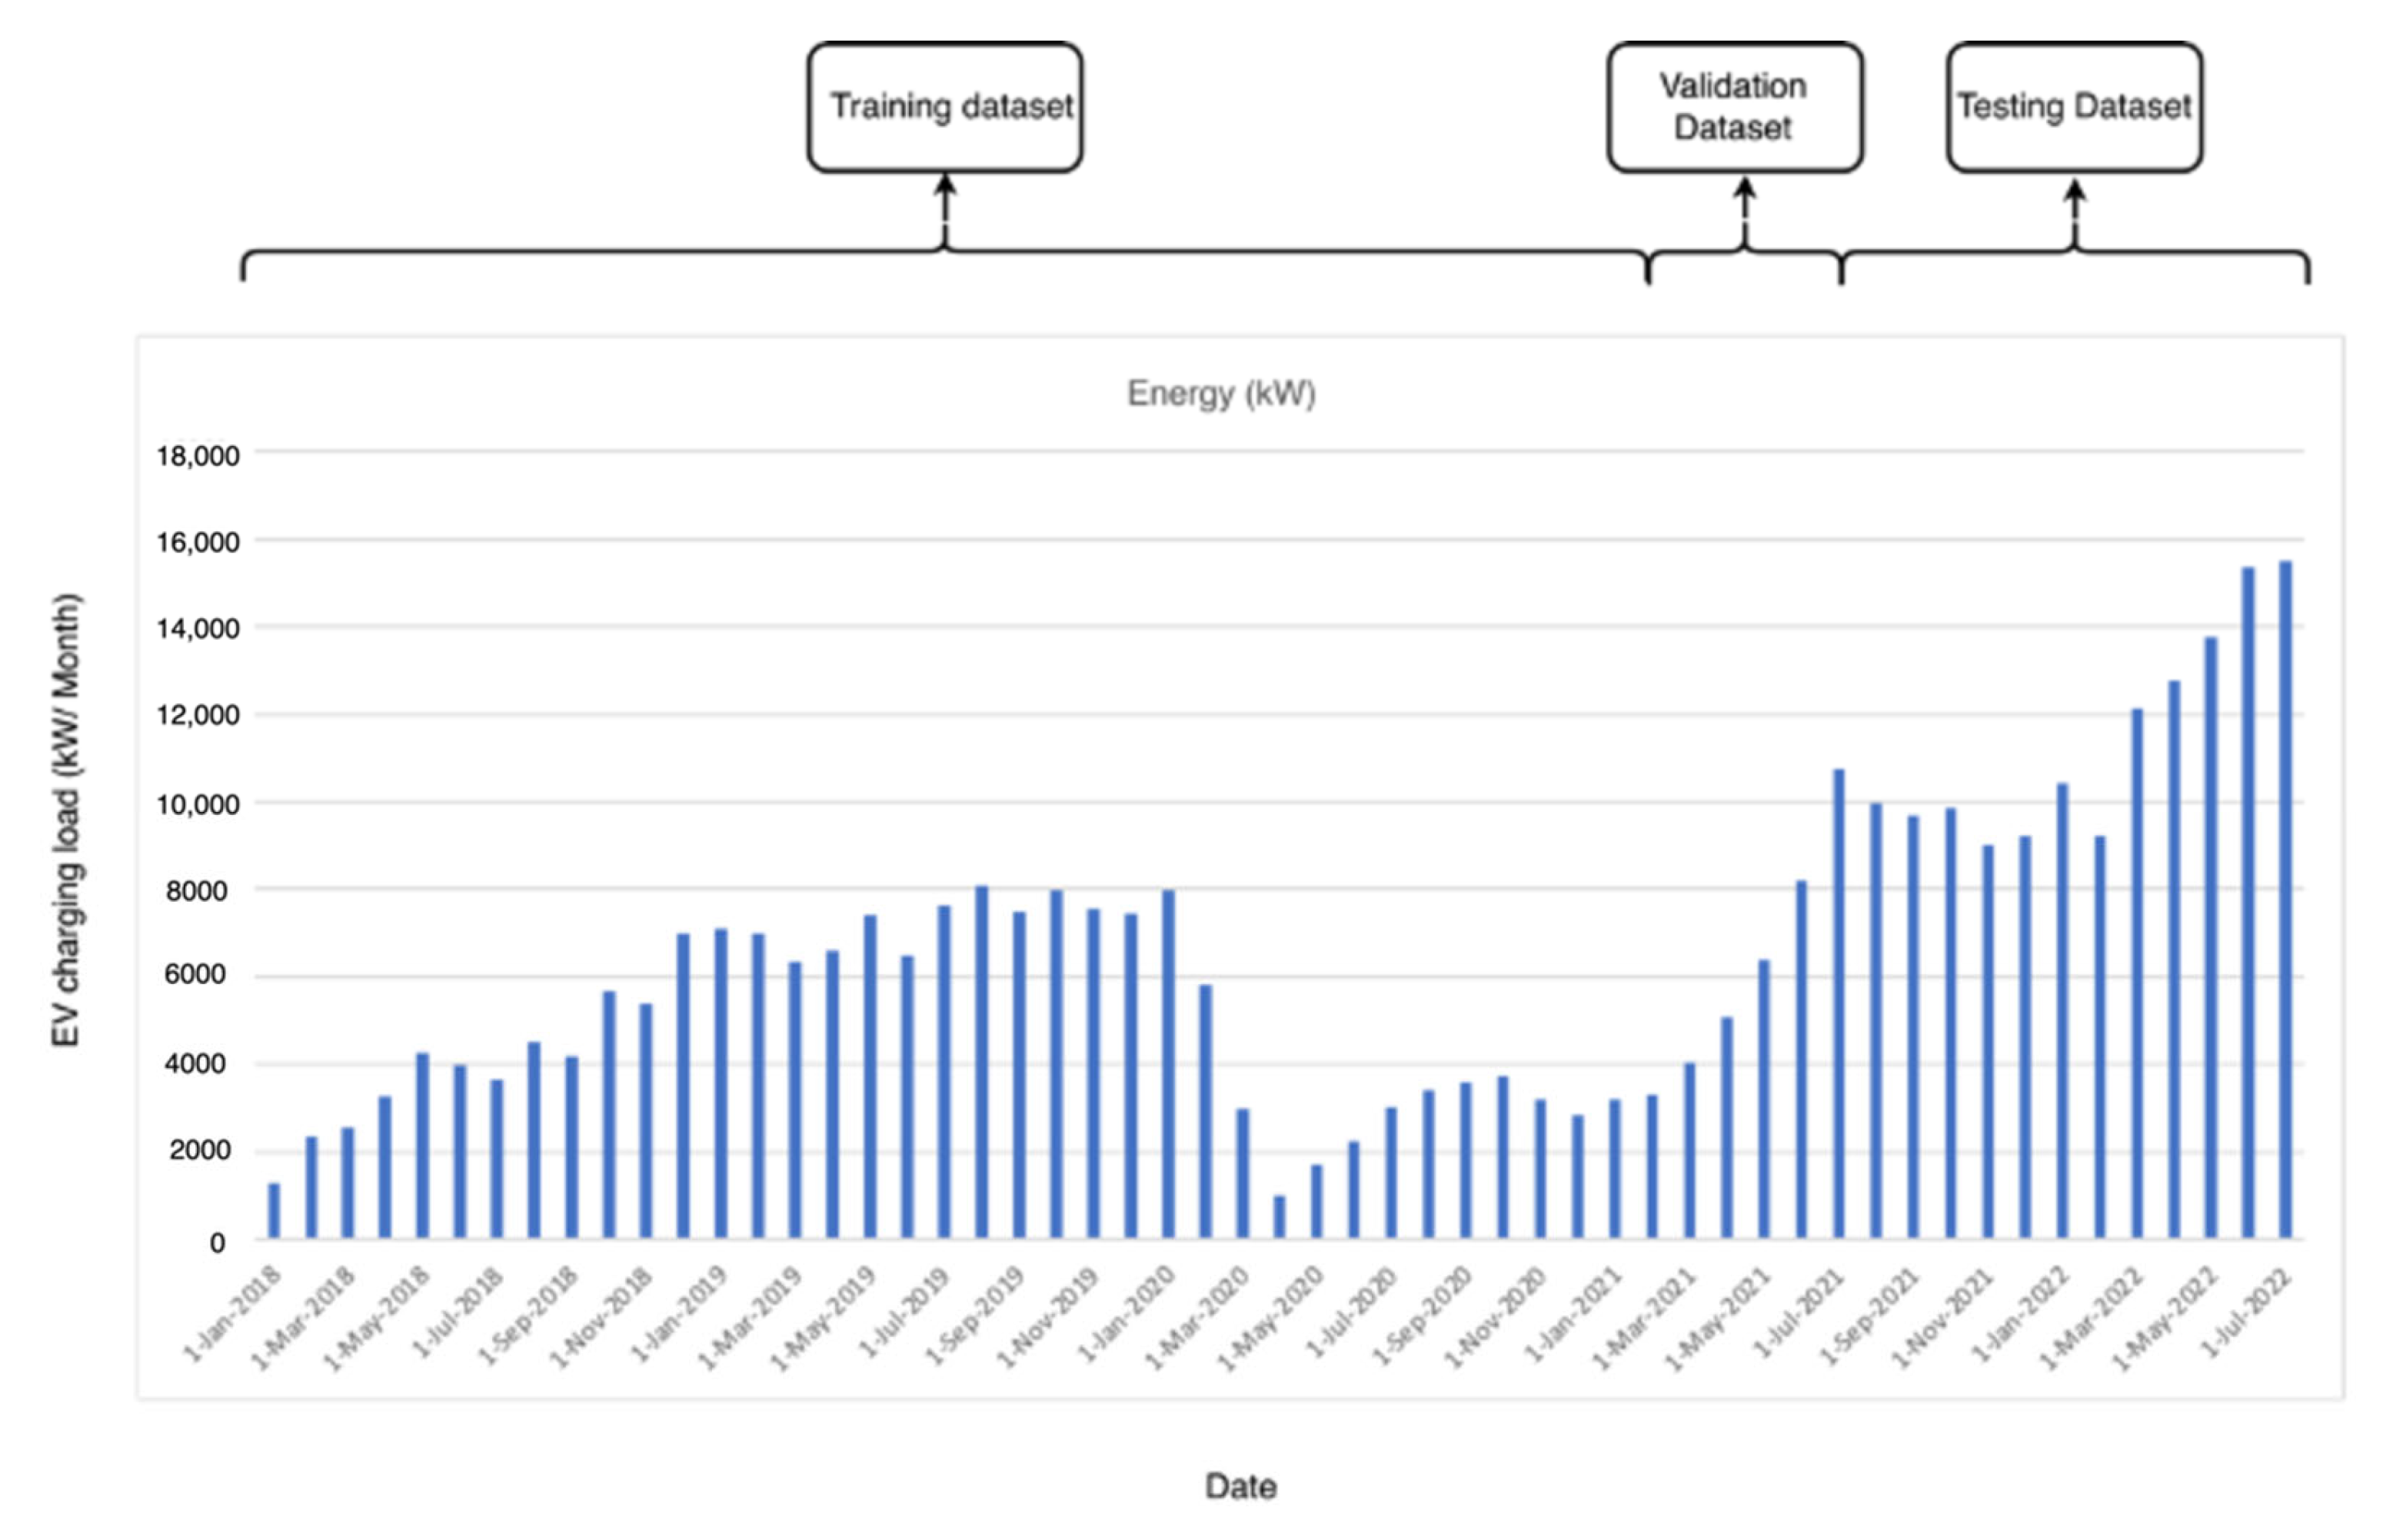Click the 10,000 y-axis label
The width and height of the screenshot is (2403, 1540).
tap(197, 804)
